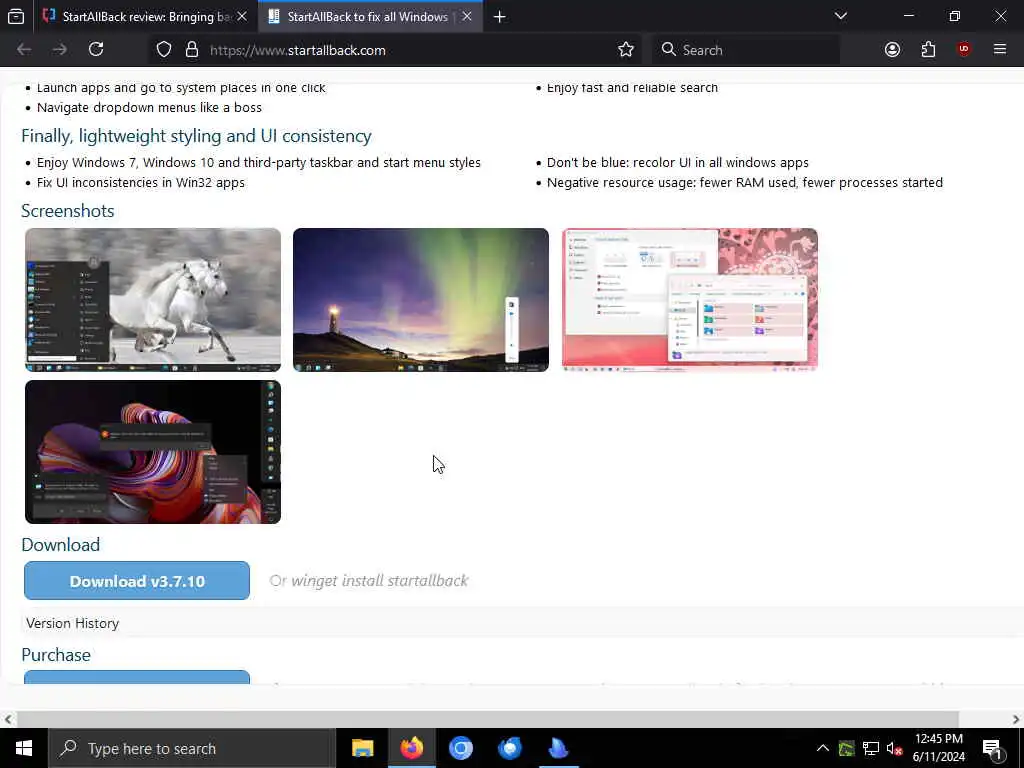Open the aurora lighthouse screenshot thumbnail
Viewport: 1024px width, 768px height.
click(421, 300)
